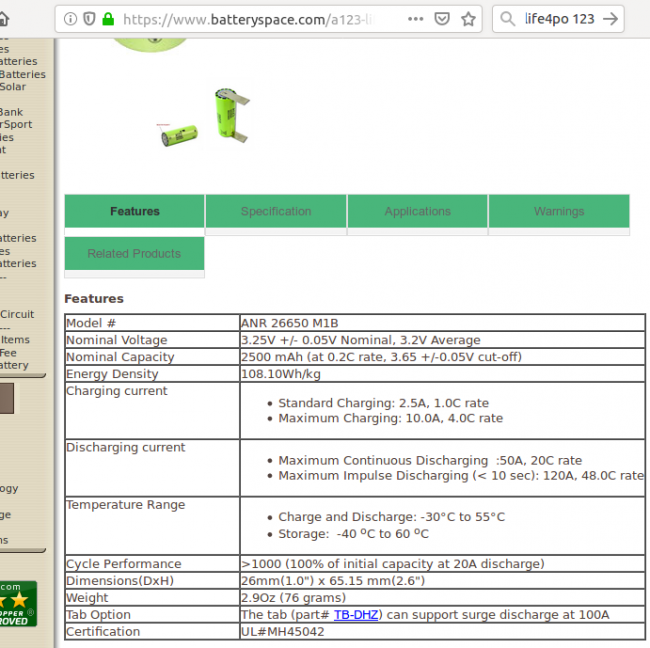Viewport: 650px width, 648px height.
Task: Open the Applications tab
Action: click(x=417, y=211)
